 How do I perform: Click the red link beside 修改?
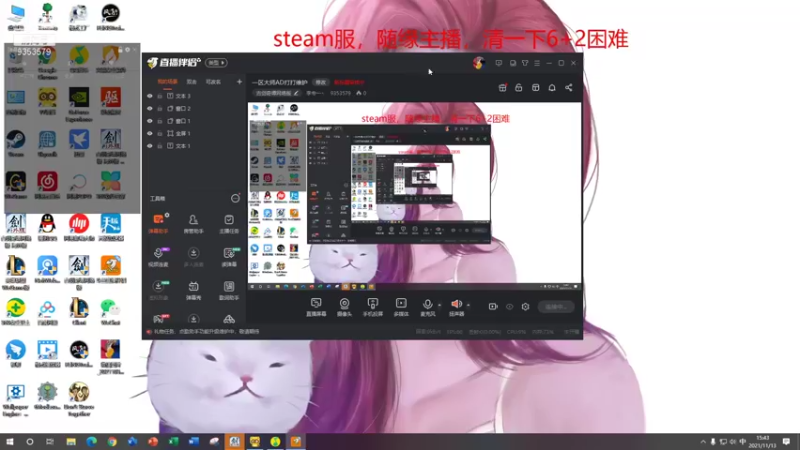[x=349, y=82]
